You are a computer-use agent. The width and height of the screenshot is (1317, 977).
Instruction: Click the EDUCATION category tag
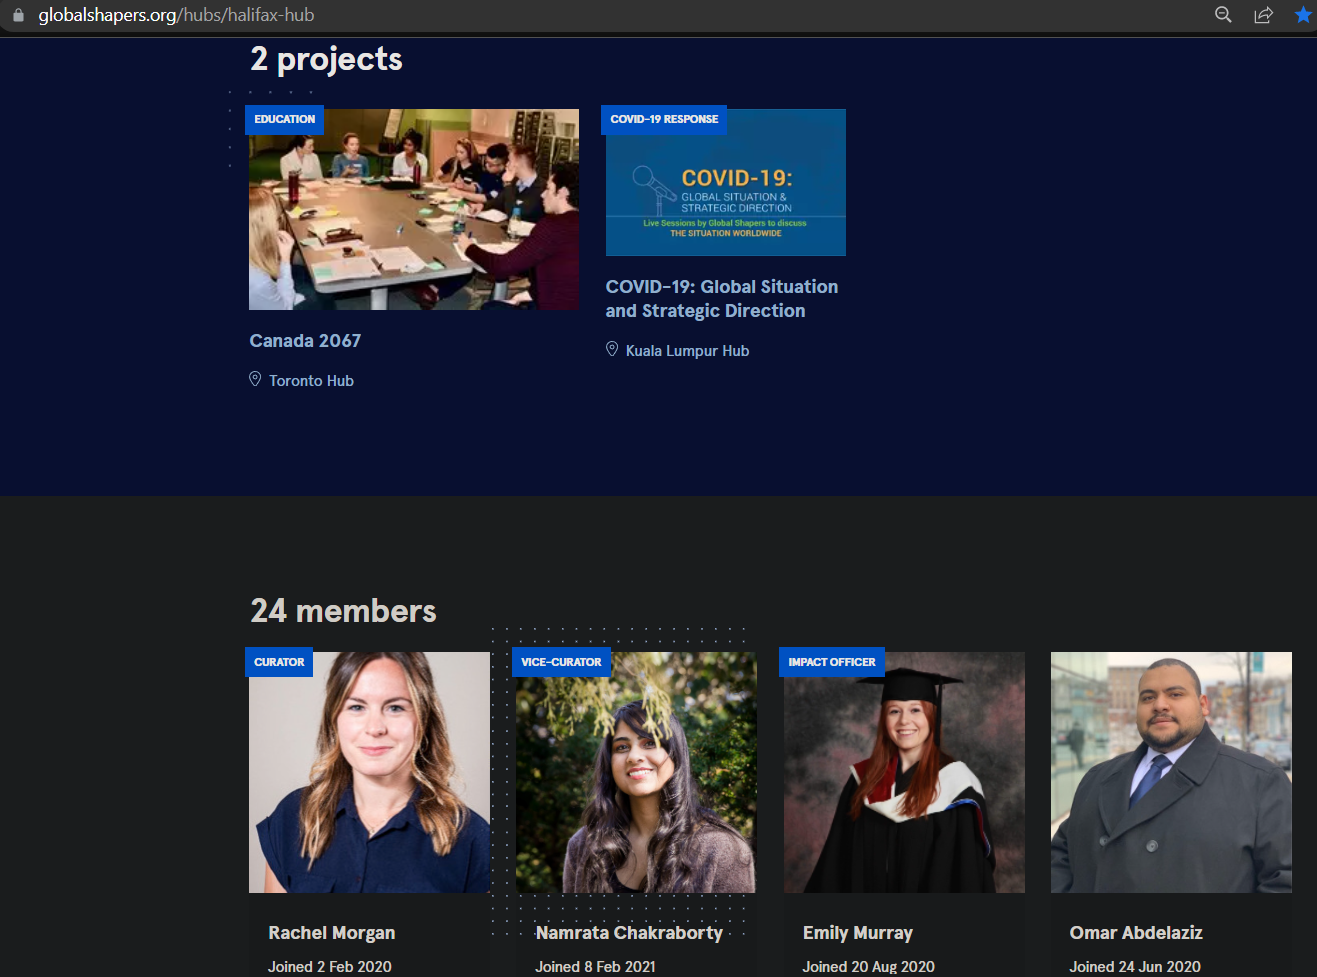point(284,119)
